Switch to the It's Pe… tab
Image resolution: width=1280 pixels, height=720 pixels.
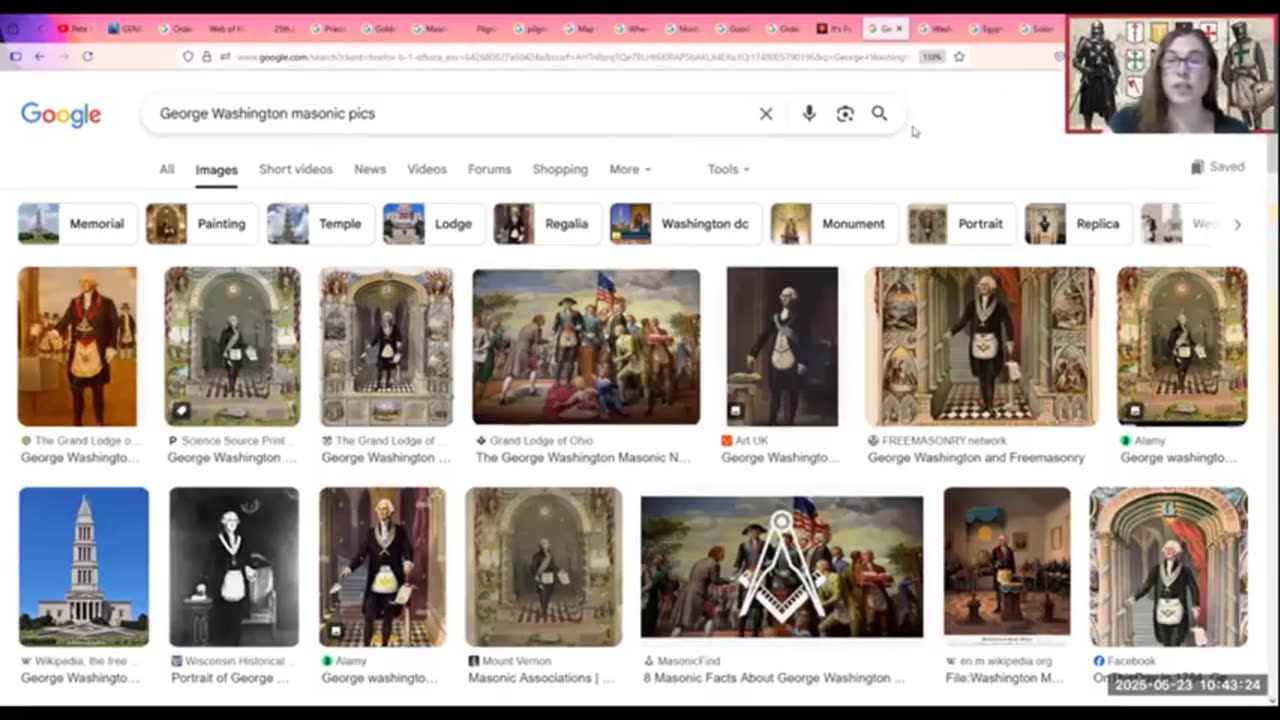click(x=836, y=29)
